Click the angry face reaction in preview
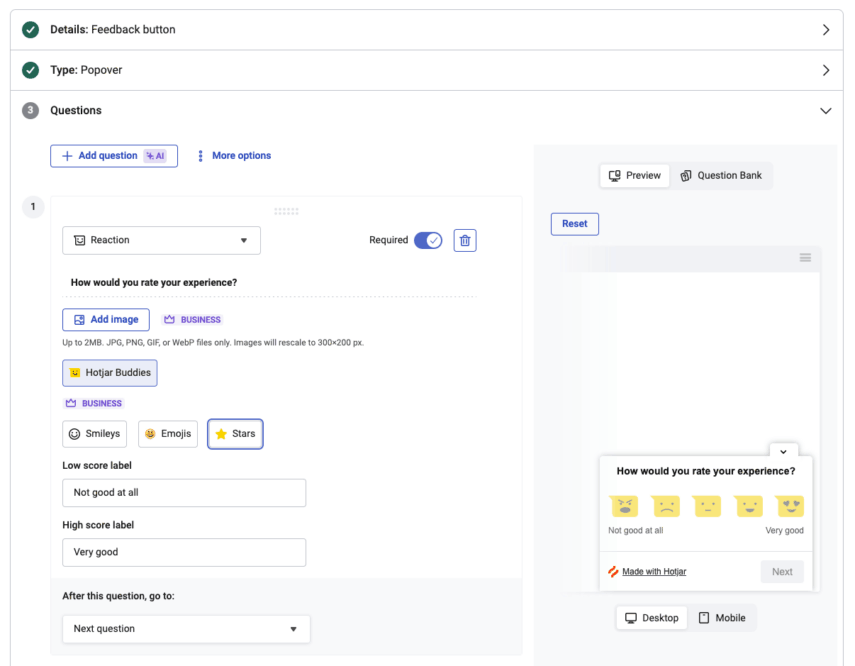 click(624, 506)
